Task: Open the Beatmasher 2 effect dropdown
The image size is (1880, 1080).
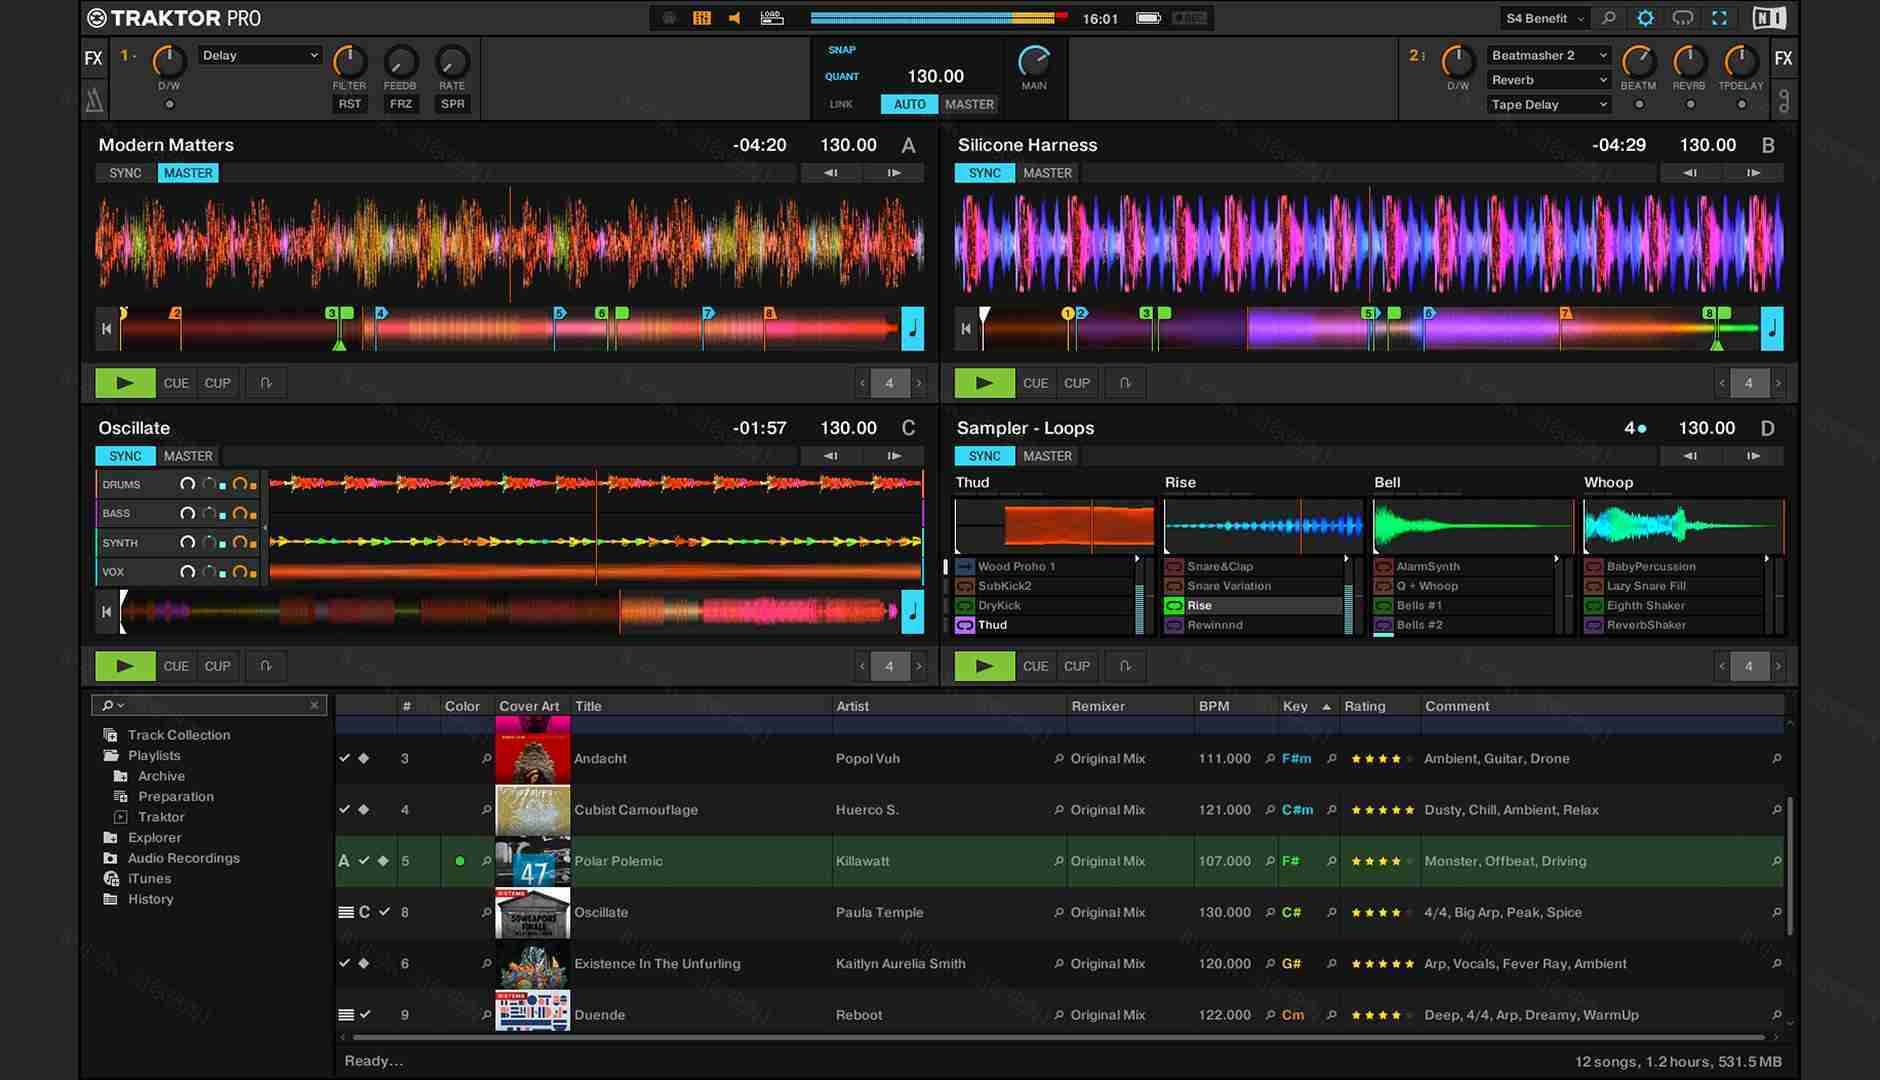Action: click(1547, 55)
